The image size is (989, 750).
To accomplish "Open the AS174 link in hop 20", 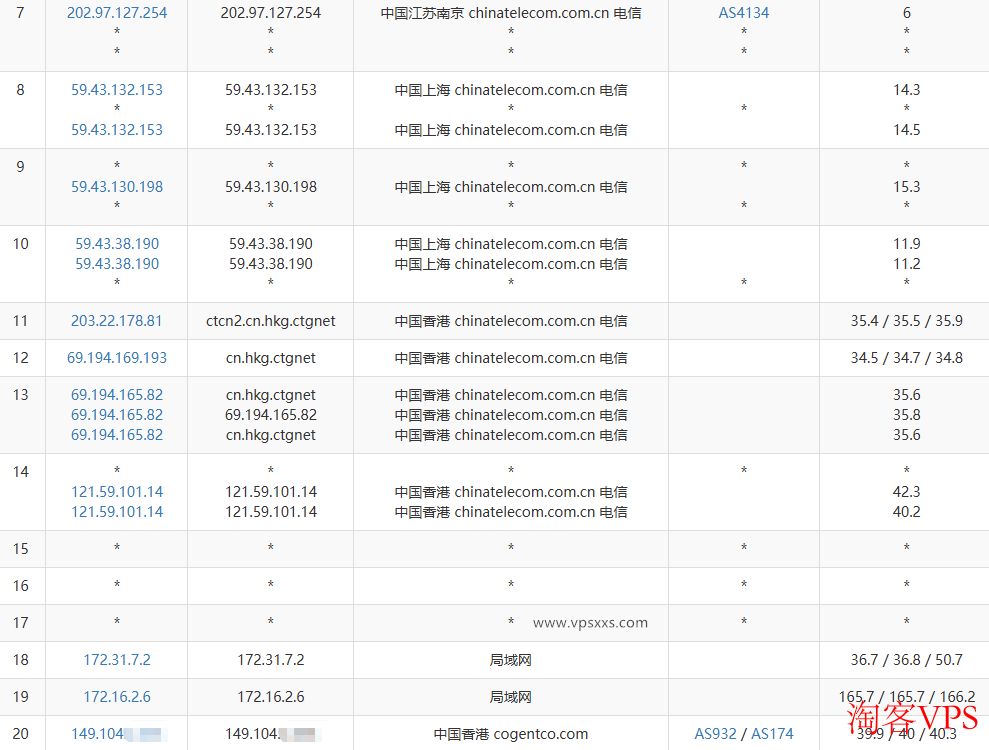I will [x=772, y=734].
